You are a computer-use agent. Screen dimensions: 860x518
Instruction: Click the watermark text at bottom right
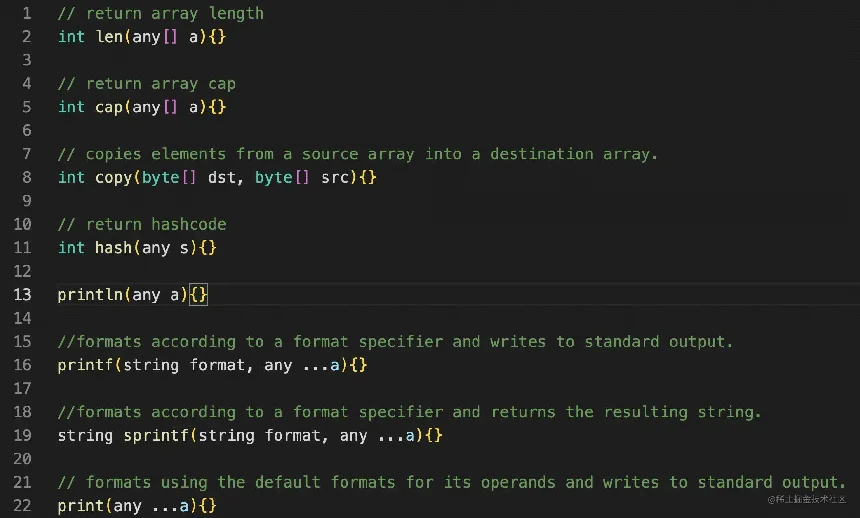(806, 499)
